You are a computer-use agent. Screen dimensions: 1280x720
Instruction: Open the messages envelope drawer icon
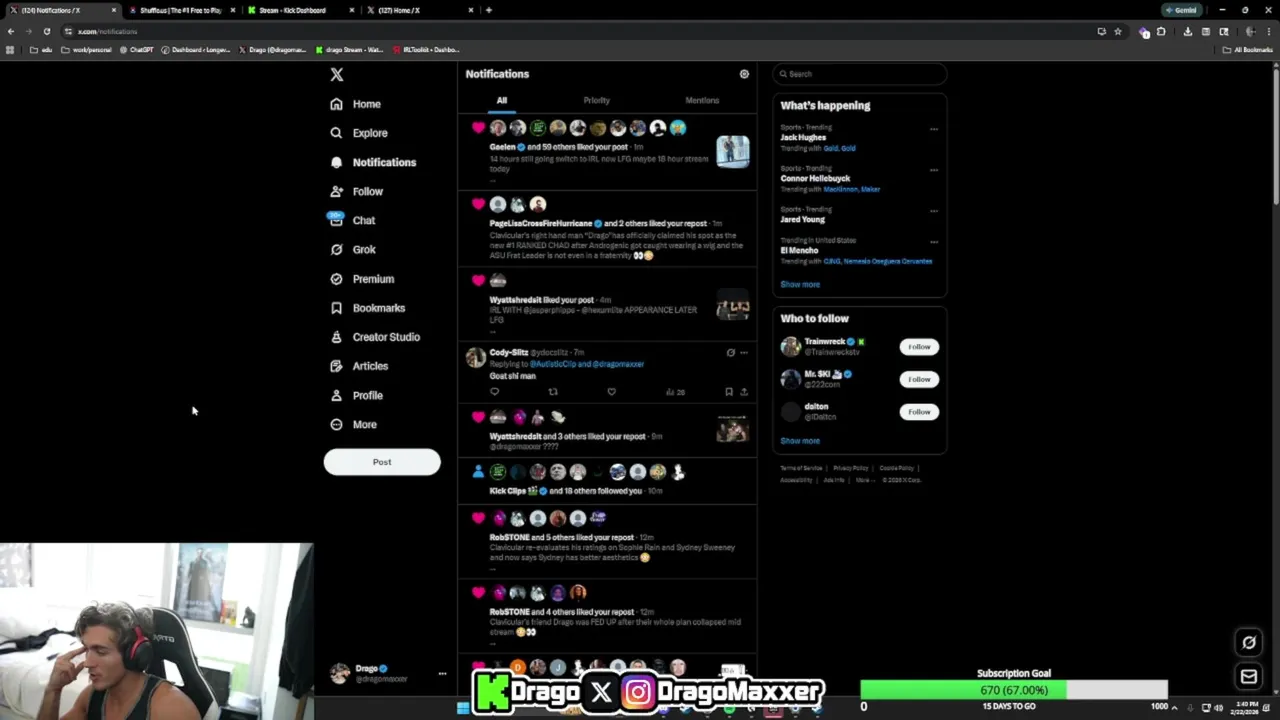(x=1249, y=677)
